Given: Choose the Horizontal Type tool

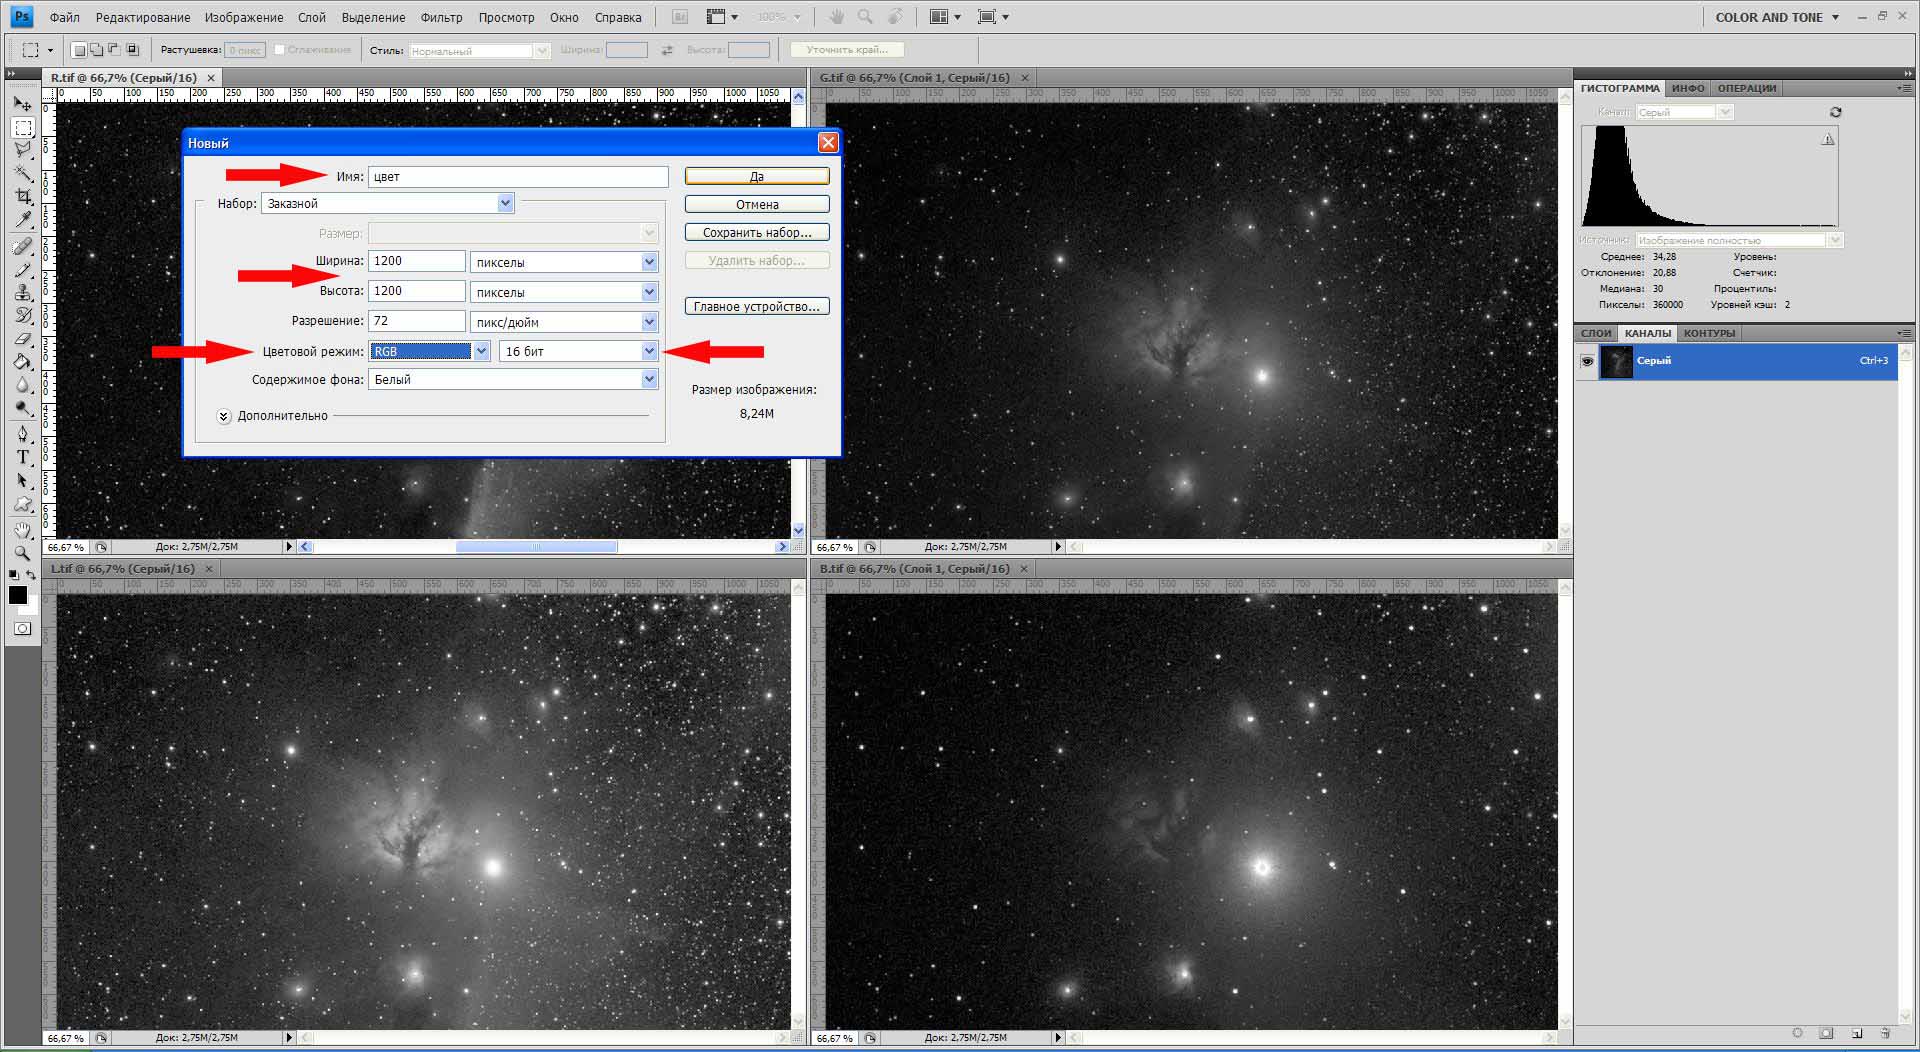Looking at the screenshot, I should 23,457.
